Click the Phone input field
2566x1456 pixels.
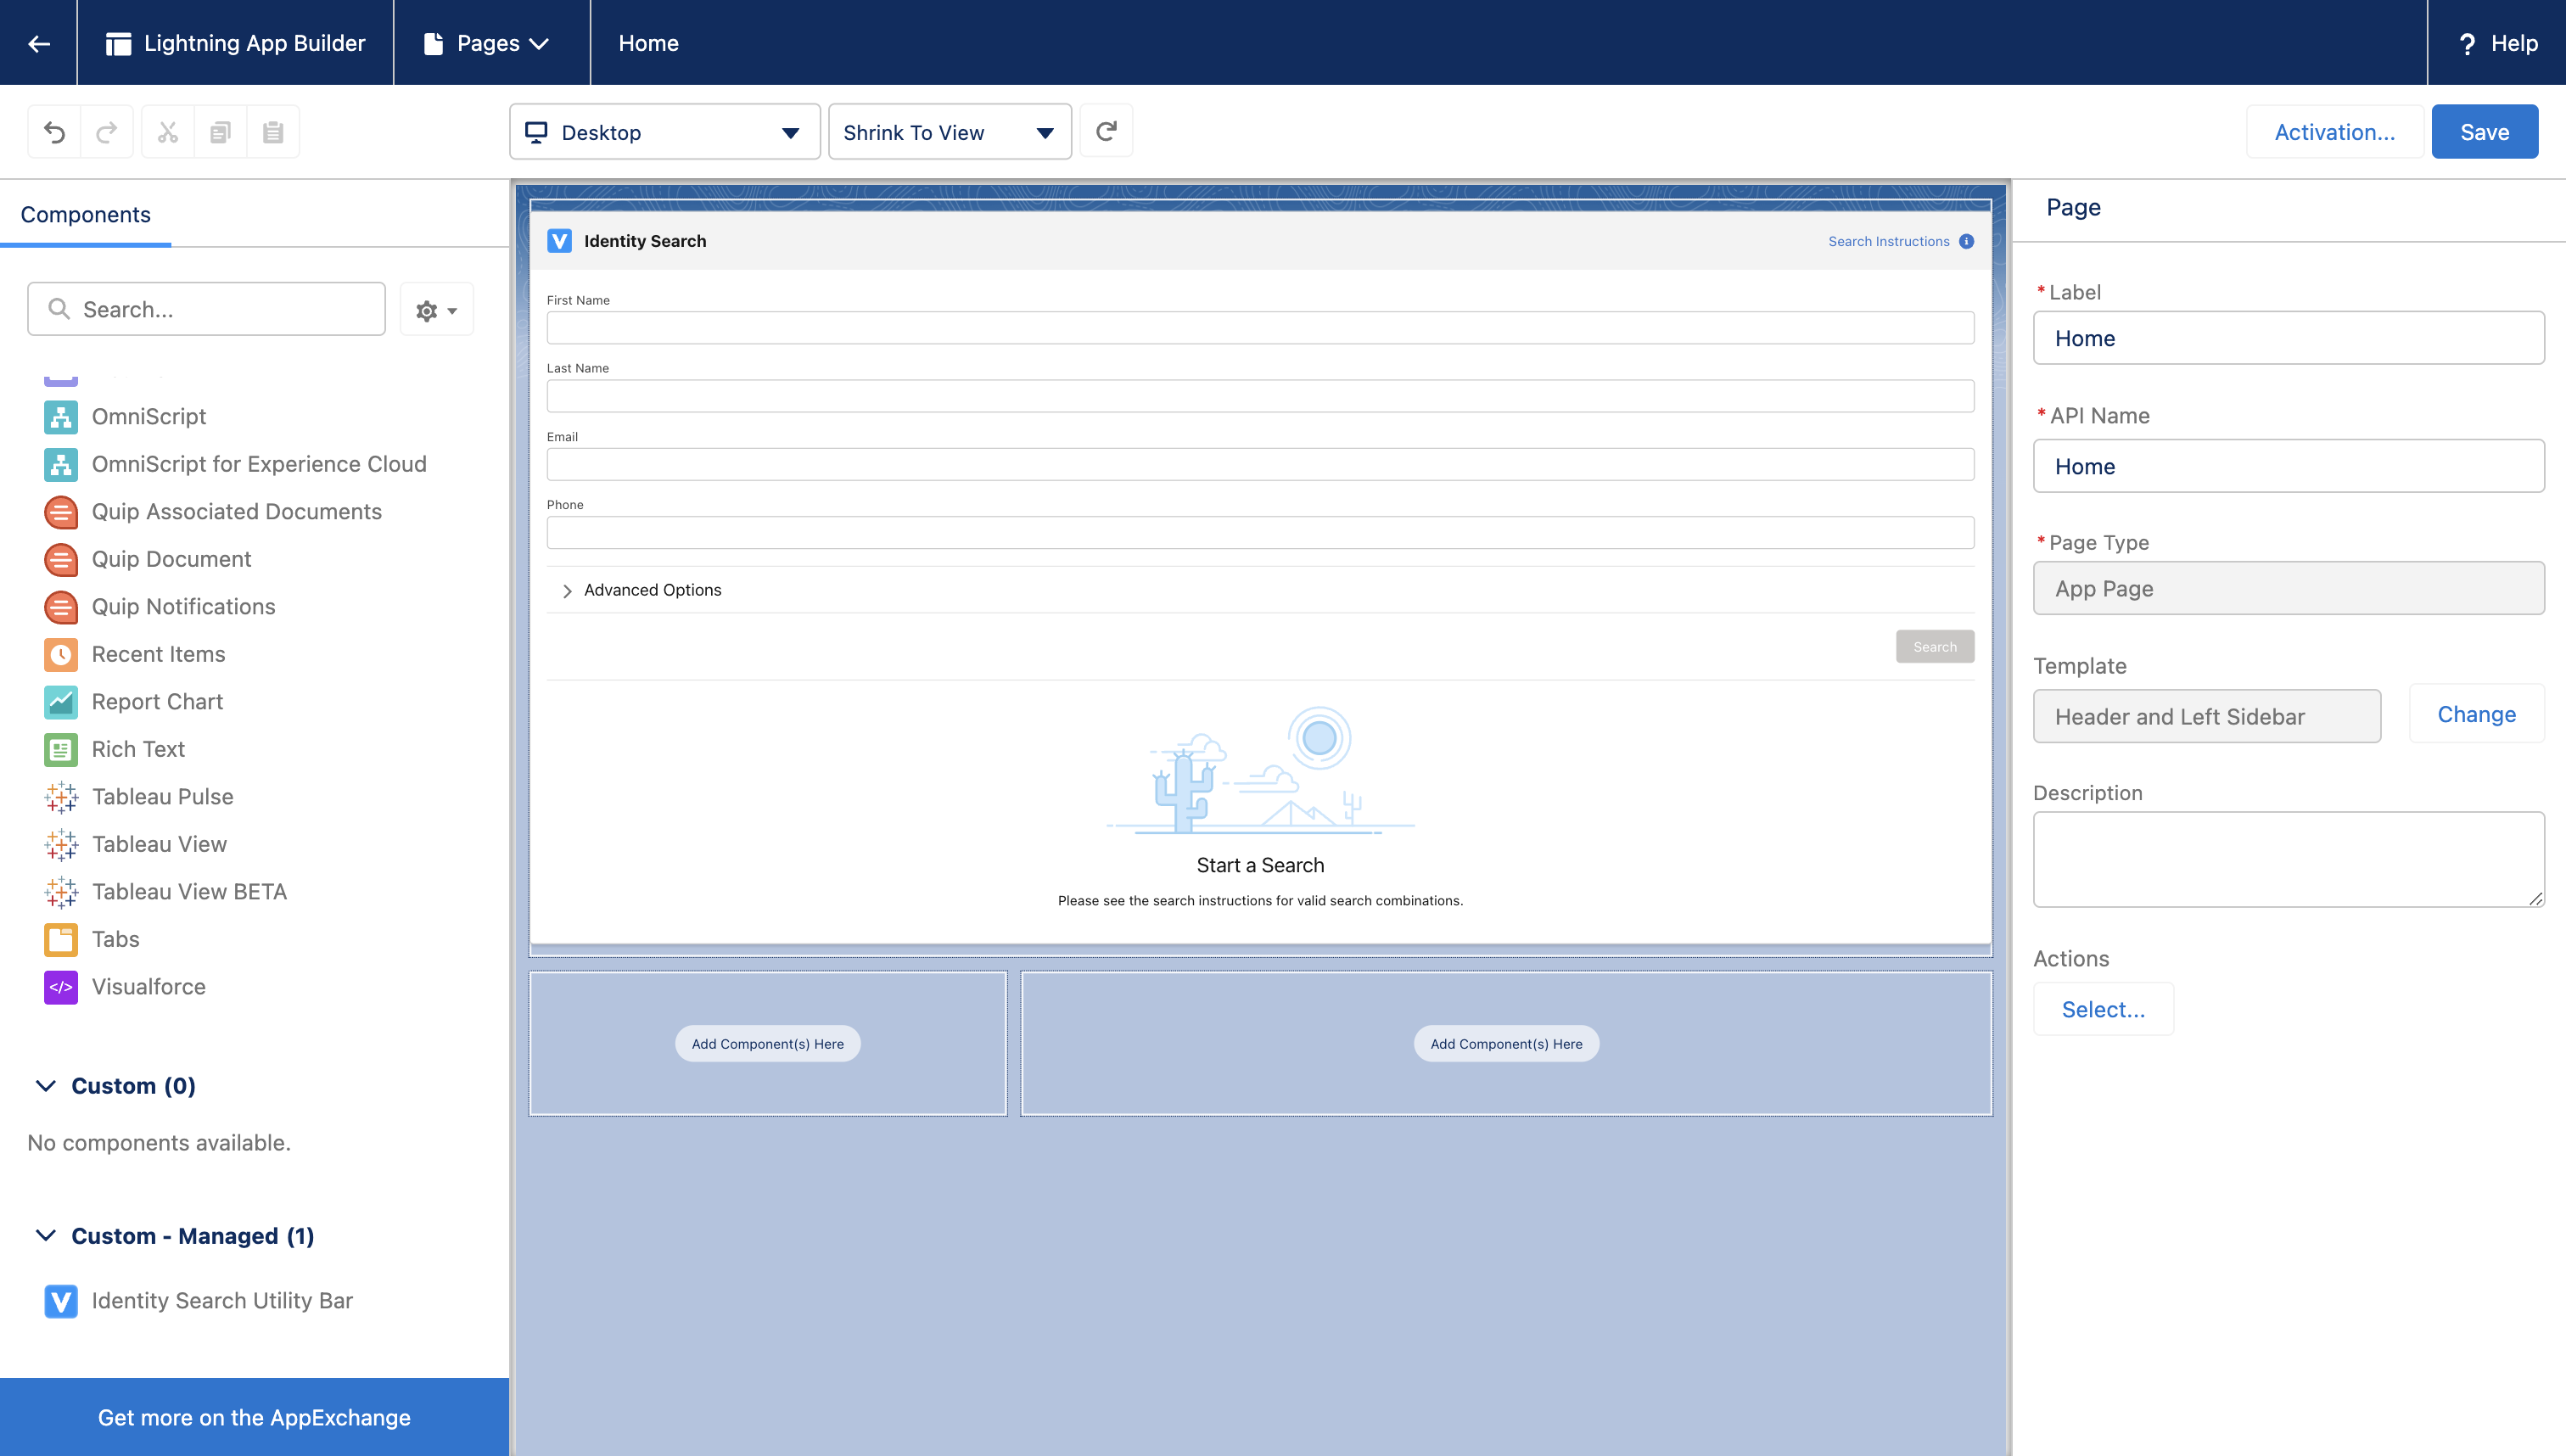(1260, 532)
